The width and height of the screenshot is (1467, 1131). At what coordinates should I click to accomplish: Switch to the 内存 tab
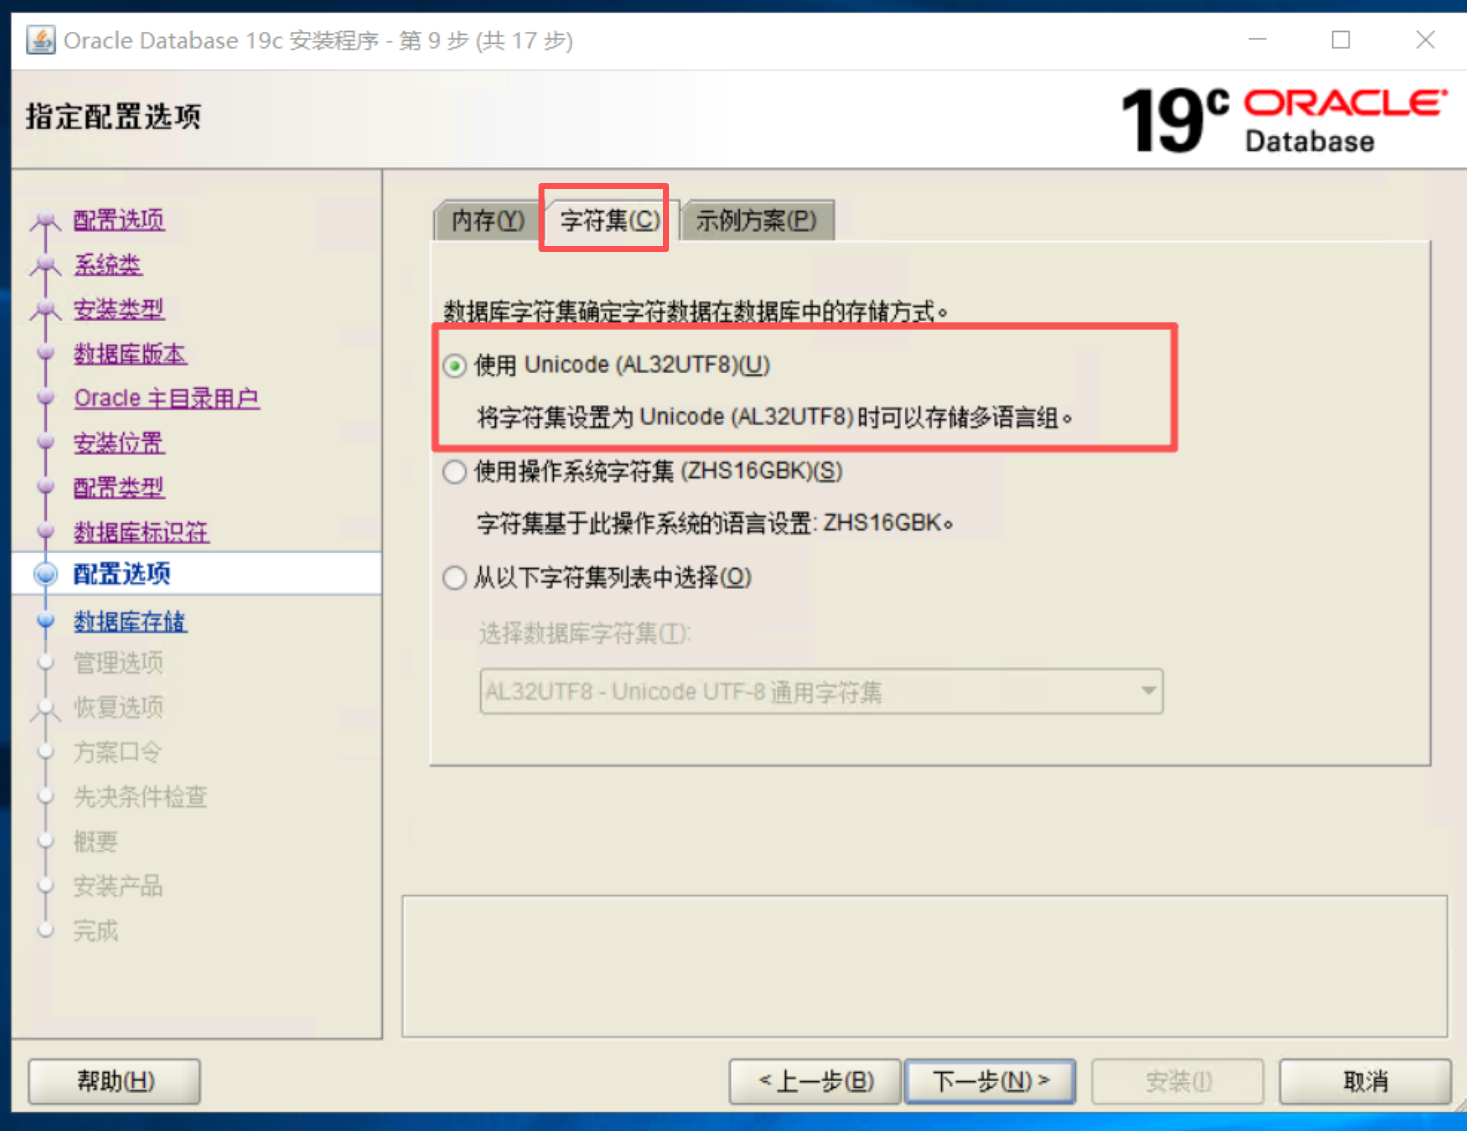click(488, 220)
